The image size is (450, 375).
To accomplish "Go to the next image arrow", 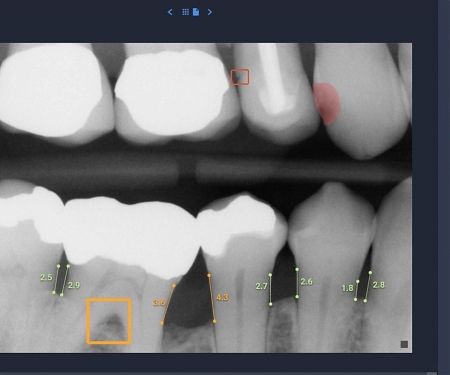I will (x=210, y=12).
